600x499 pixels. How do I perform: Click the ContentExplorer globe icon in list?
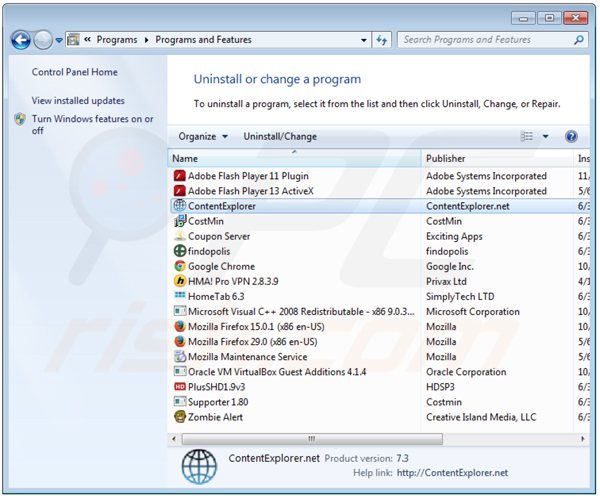tap(179, 206)
